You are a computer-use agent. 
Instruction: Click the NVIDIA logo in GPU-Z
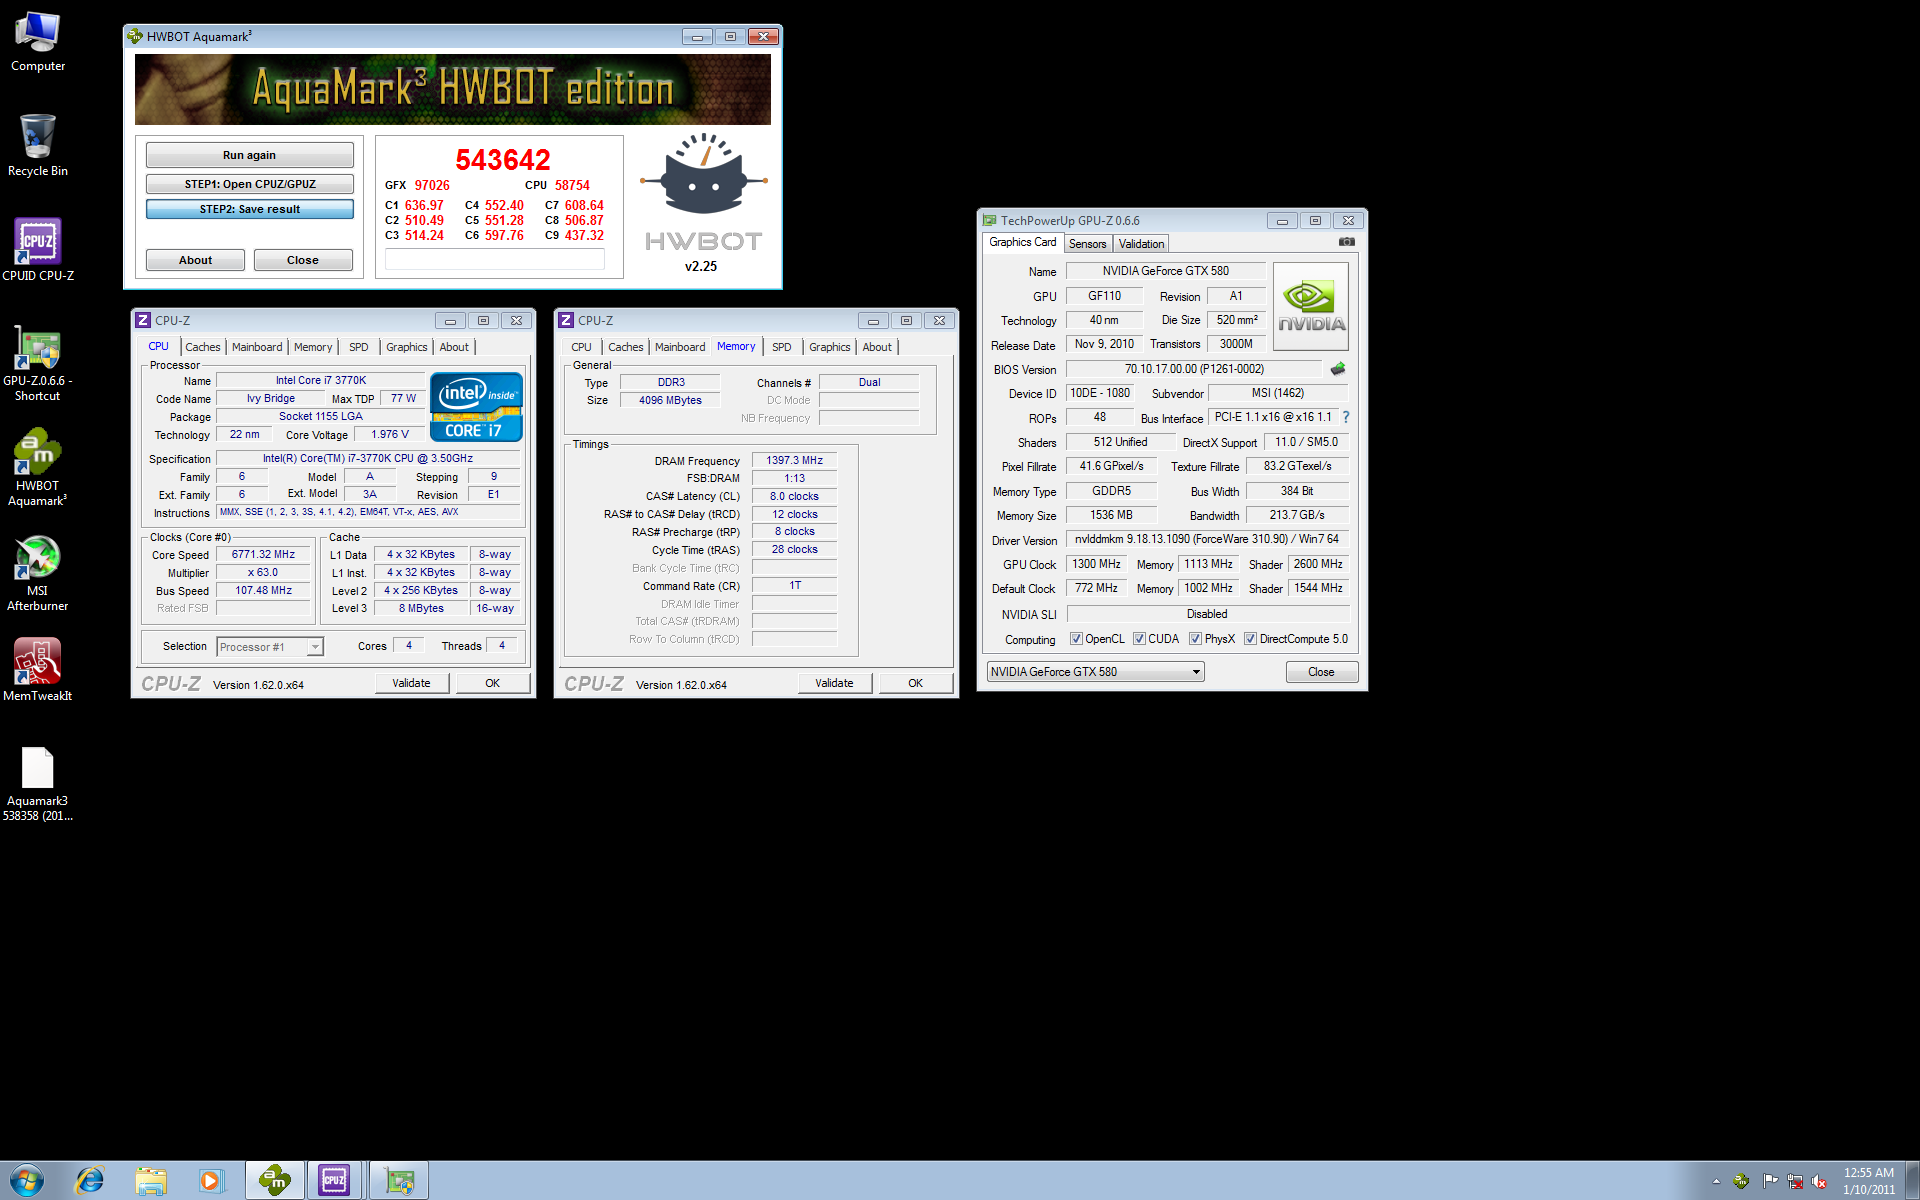(x=1311, y=306)
